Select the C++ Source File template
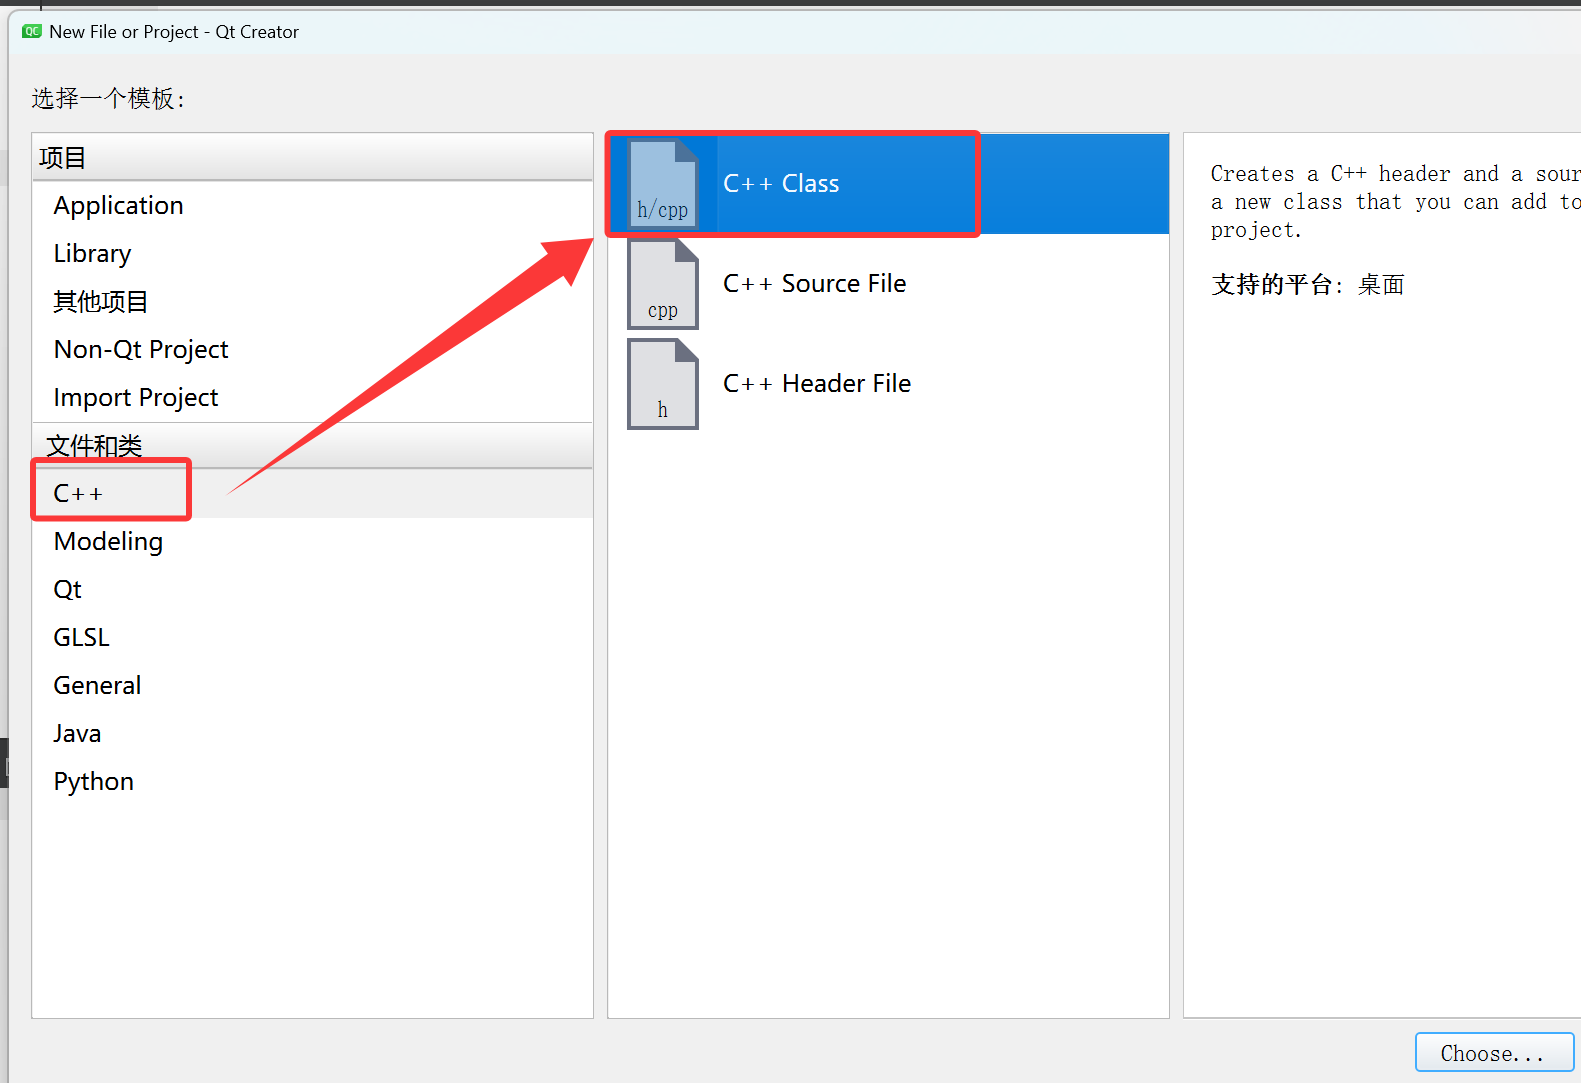 click(x=888, y=284)
